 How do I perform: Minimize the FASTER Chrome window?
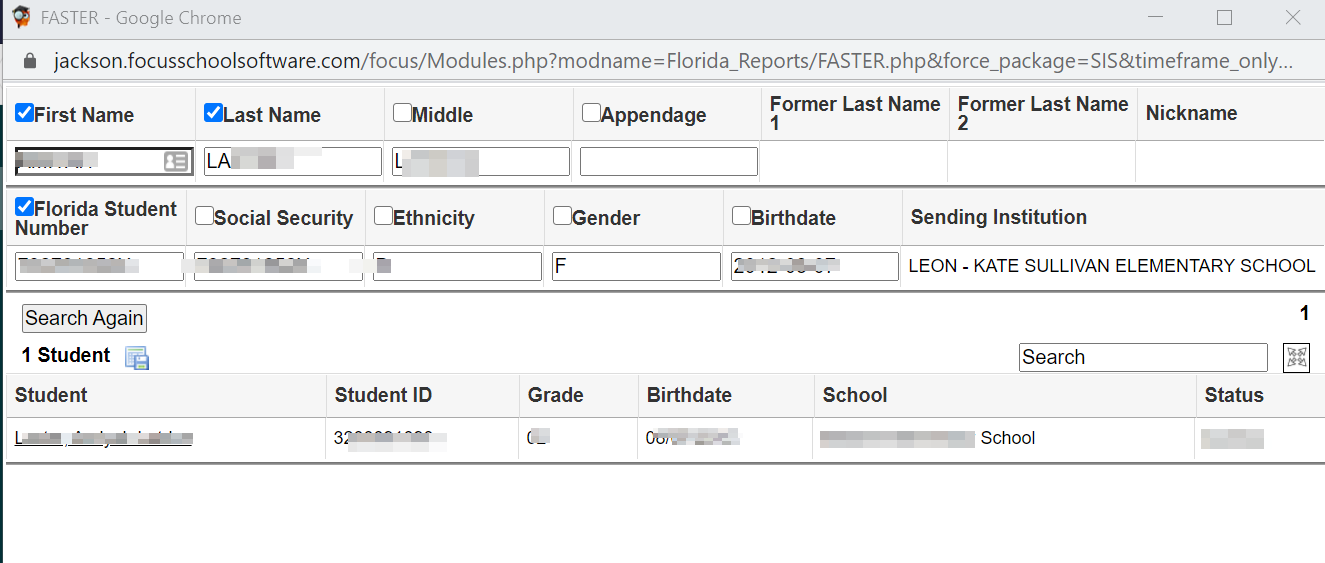pyautogui.click(x=1157, y=17)
